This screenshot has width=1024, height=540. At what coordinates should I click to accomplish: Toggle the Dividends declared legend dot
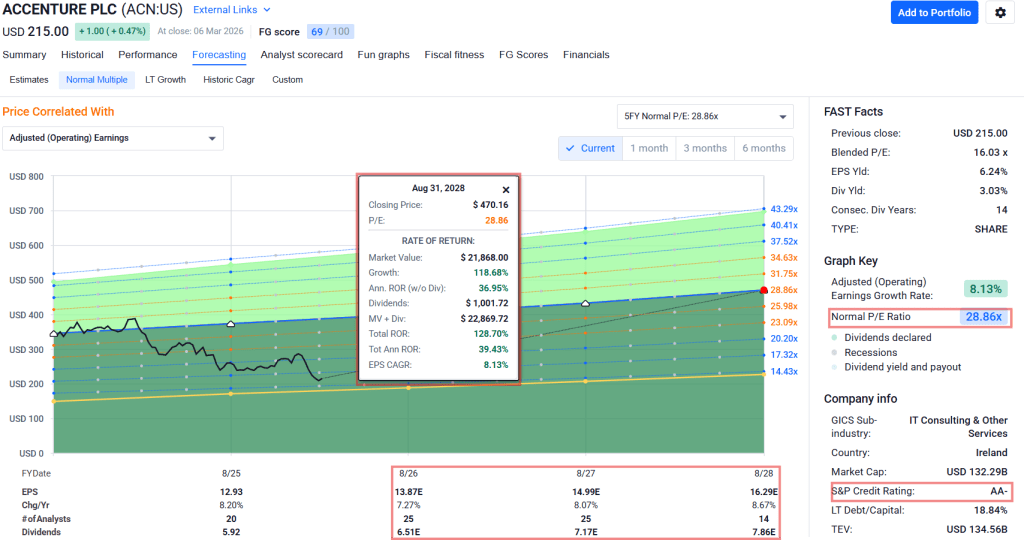[835, 338]
